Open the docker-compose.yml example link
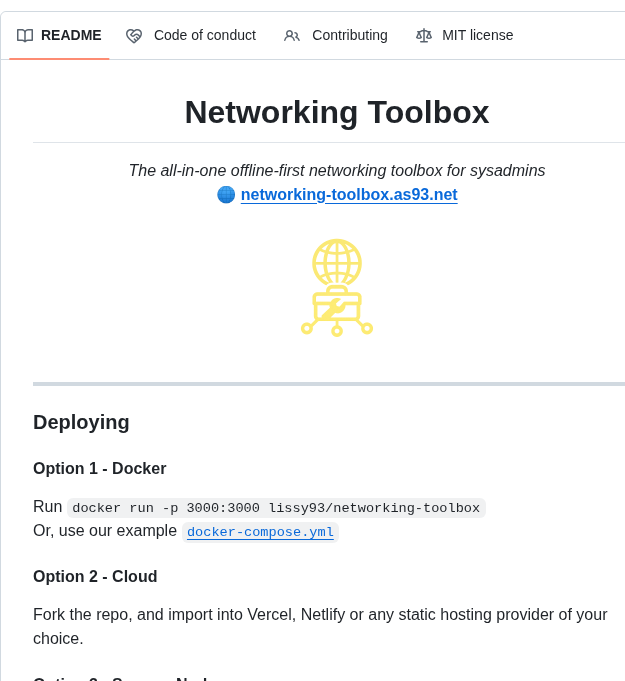The width and height of the screenshot is (625, 681). click(260, 532)
